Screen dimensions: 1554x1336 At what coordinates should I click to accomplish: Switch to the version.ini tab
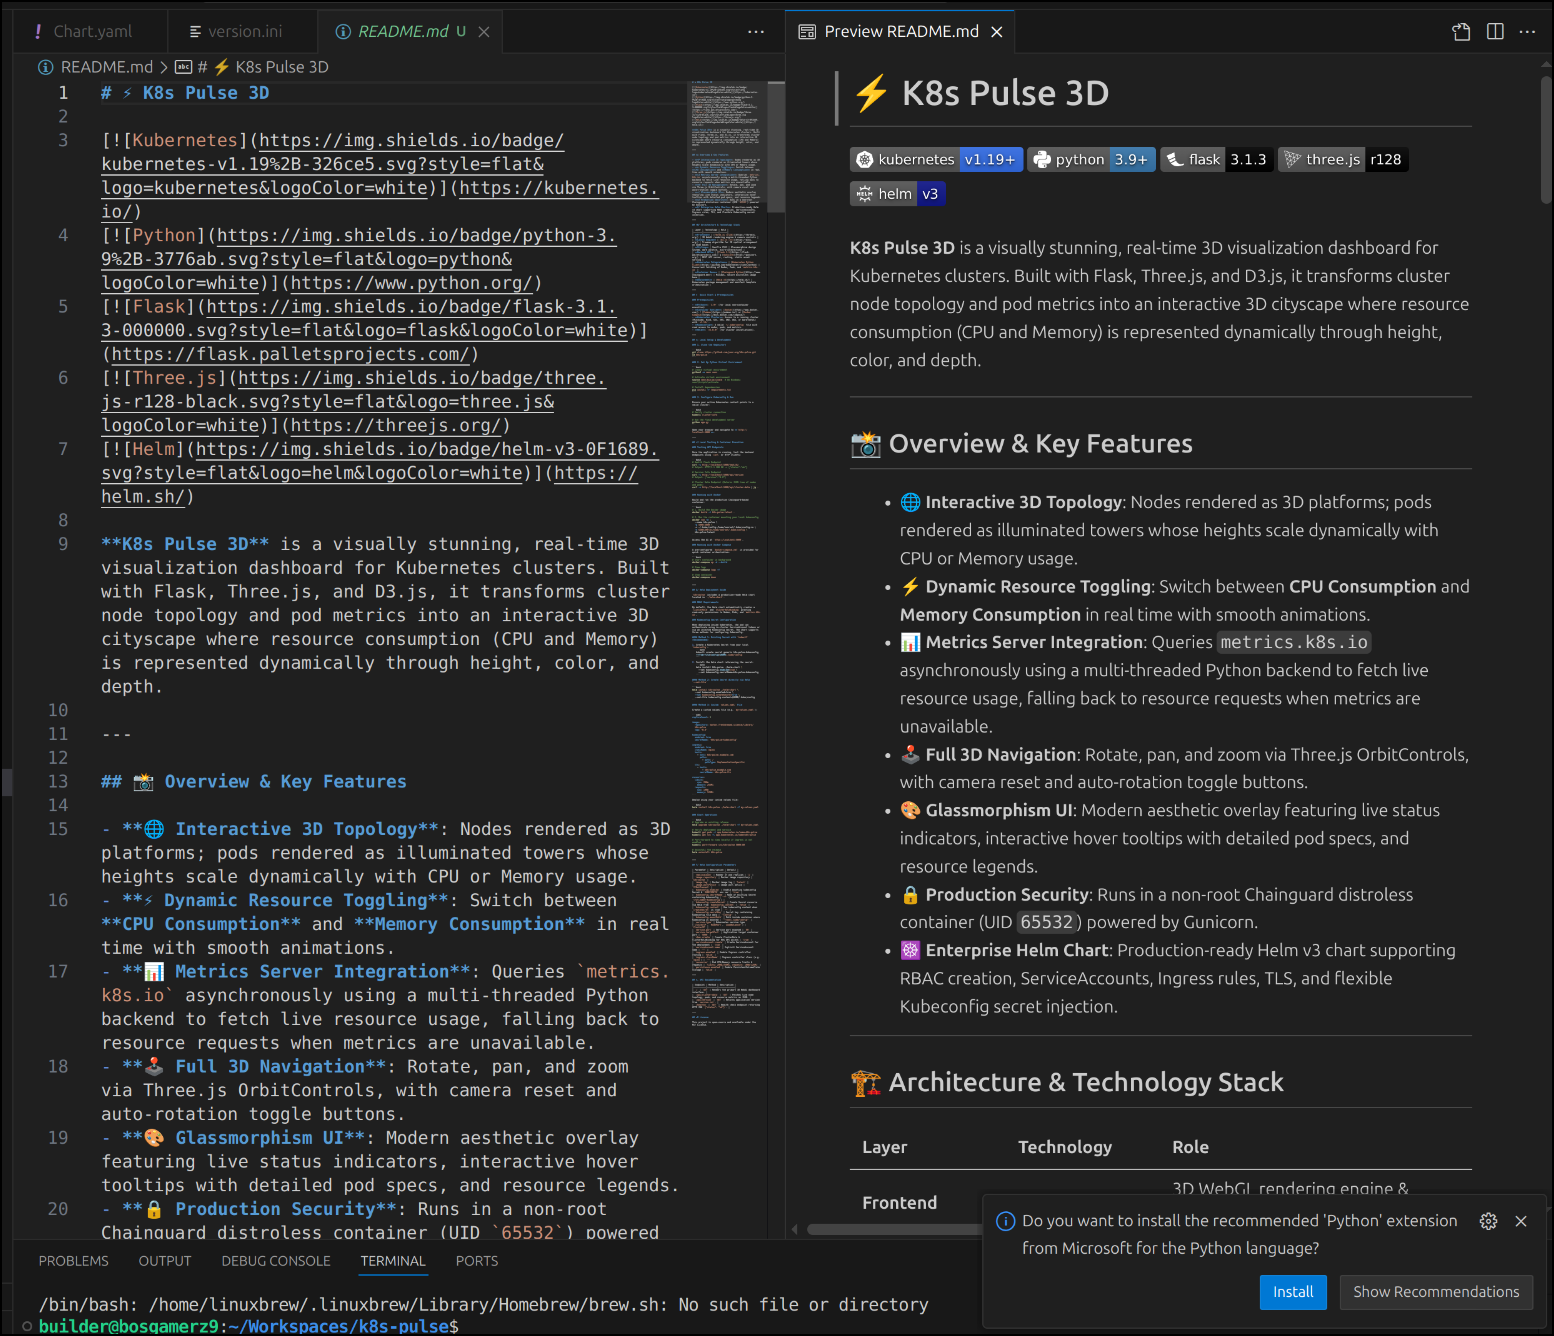(x=242, y=32)
